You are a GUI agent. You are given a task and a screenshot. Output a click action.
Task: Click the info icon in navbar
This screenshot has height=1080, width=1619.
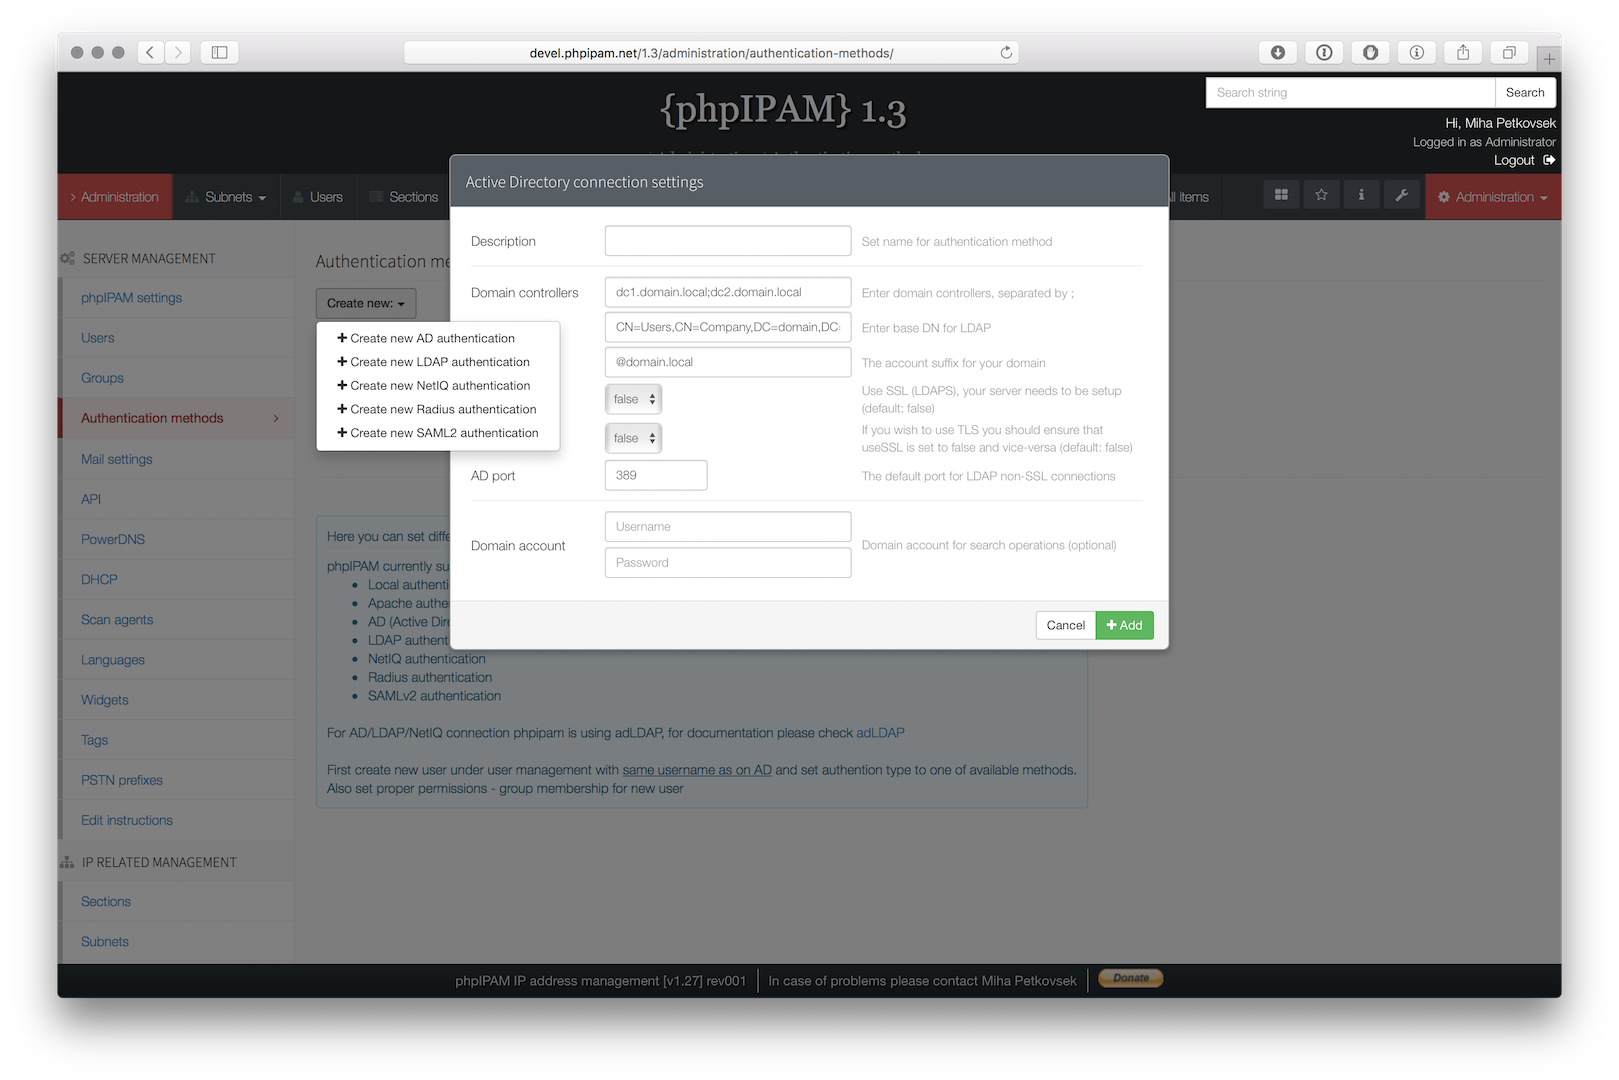pyautogui.click(x=1361, y=195)
